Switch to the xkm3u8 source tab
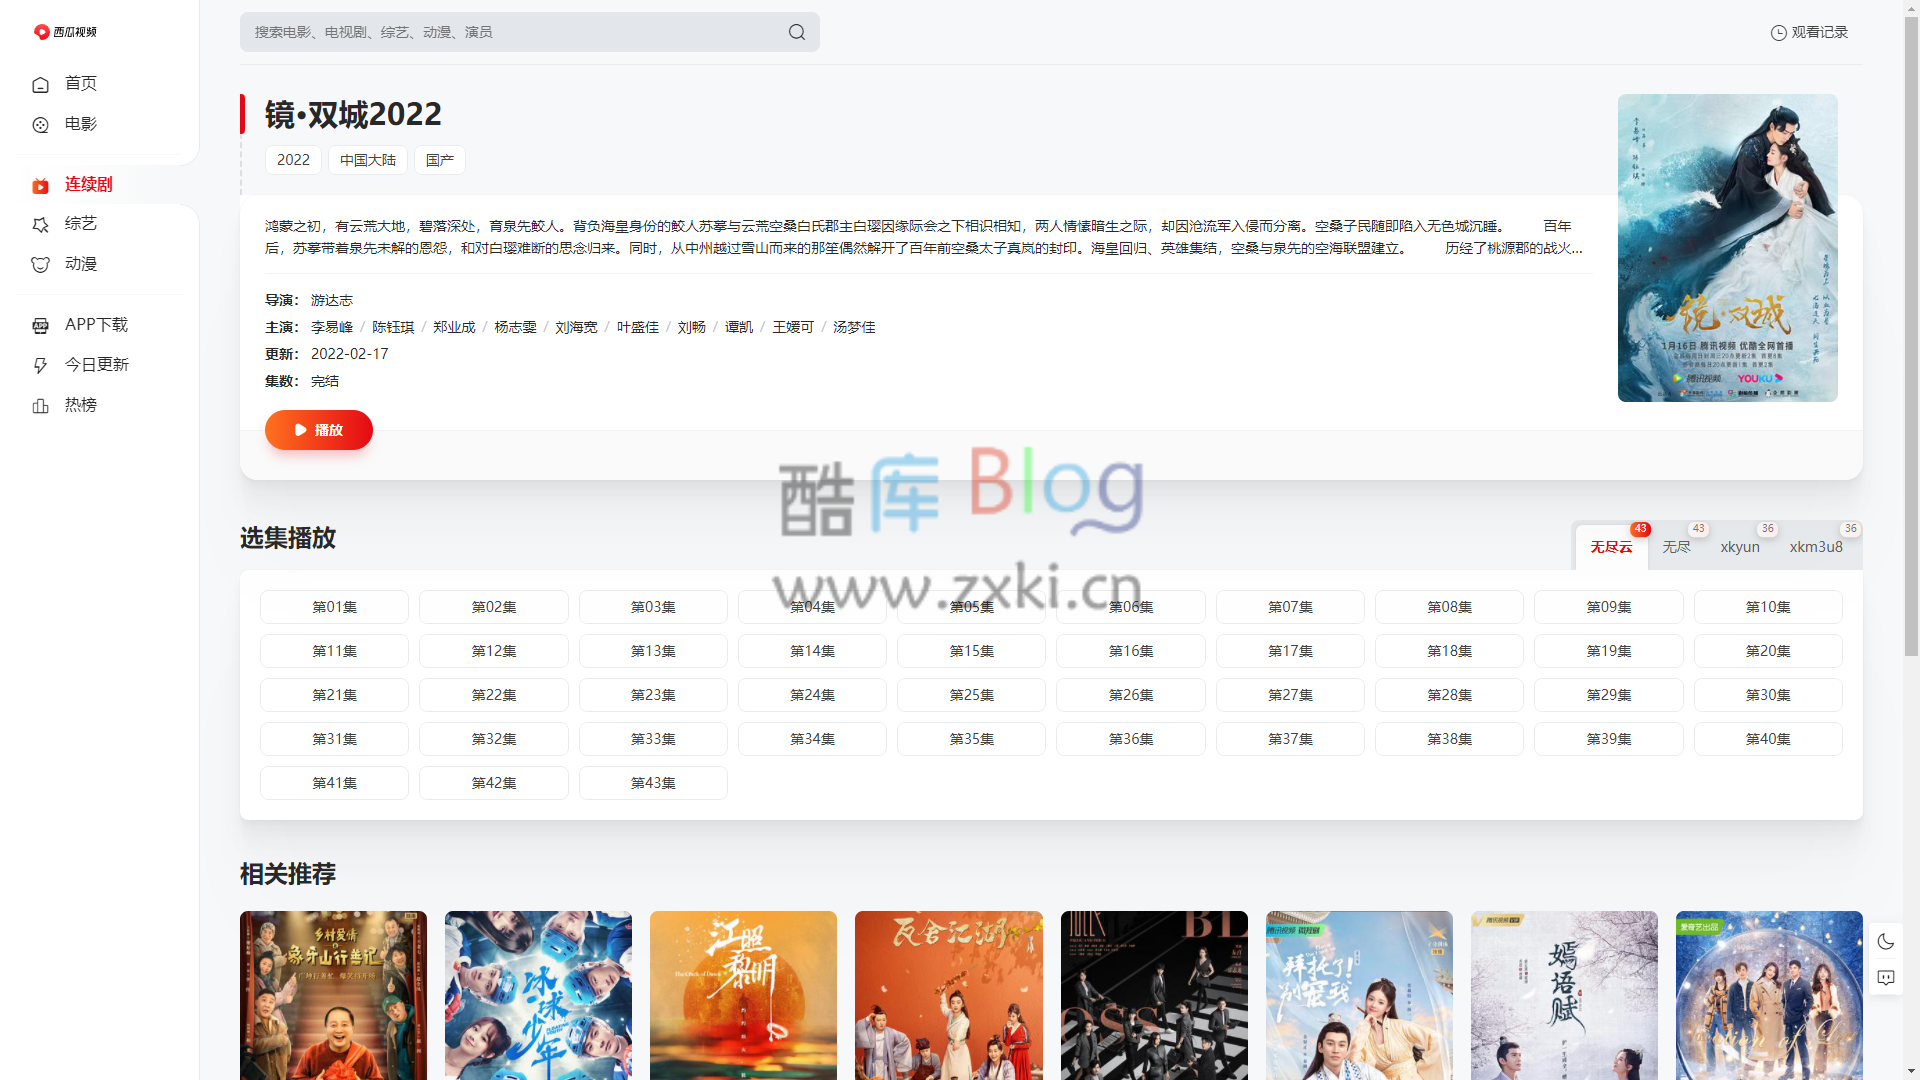Image resolution: width=1920 pixels, height=1080 pixels. (1816, 547)
